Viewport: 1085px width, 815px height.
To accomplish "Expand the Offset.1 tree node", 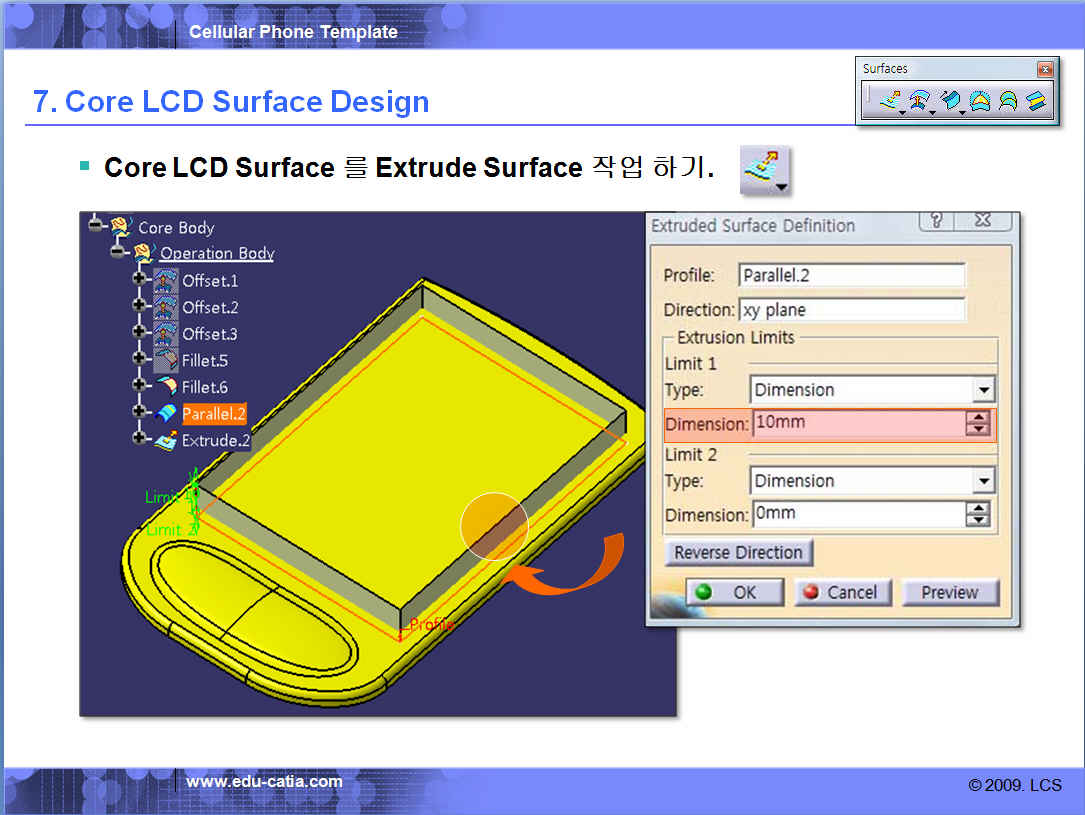I will click(x=140, y=281).
